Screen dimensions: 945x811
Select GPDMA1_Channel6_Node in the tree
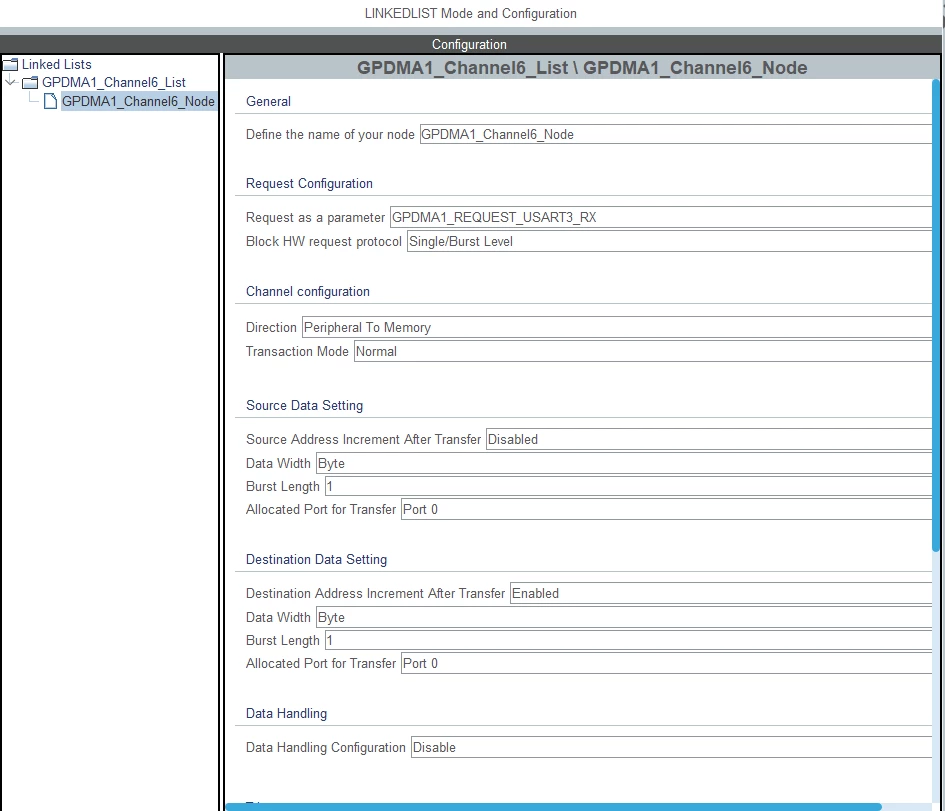click(x=138, y=101)
